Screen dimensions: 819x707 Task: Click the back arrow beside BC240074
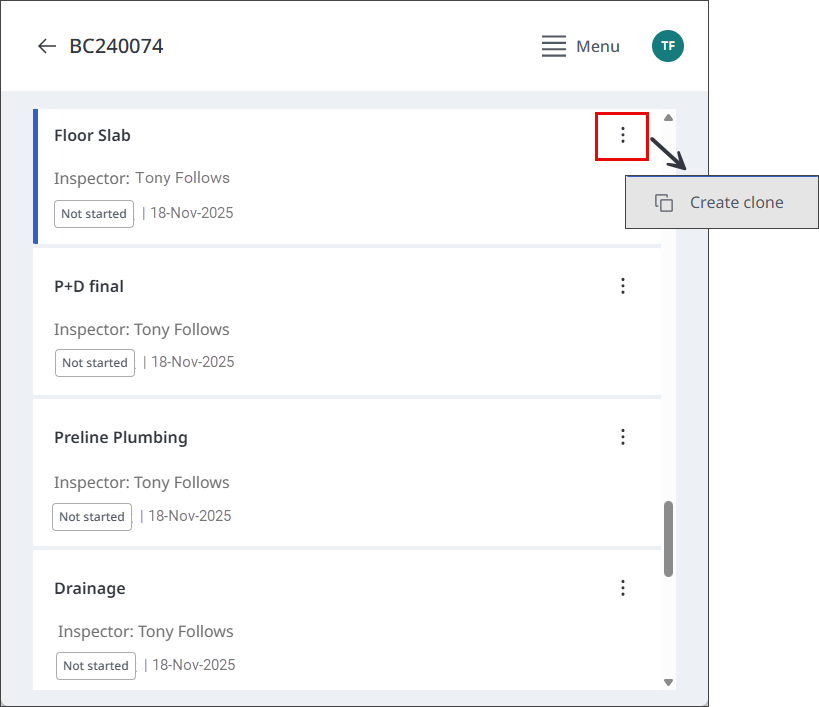click(x=47, y=46)
